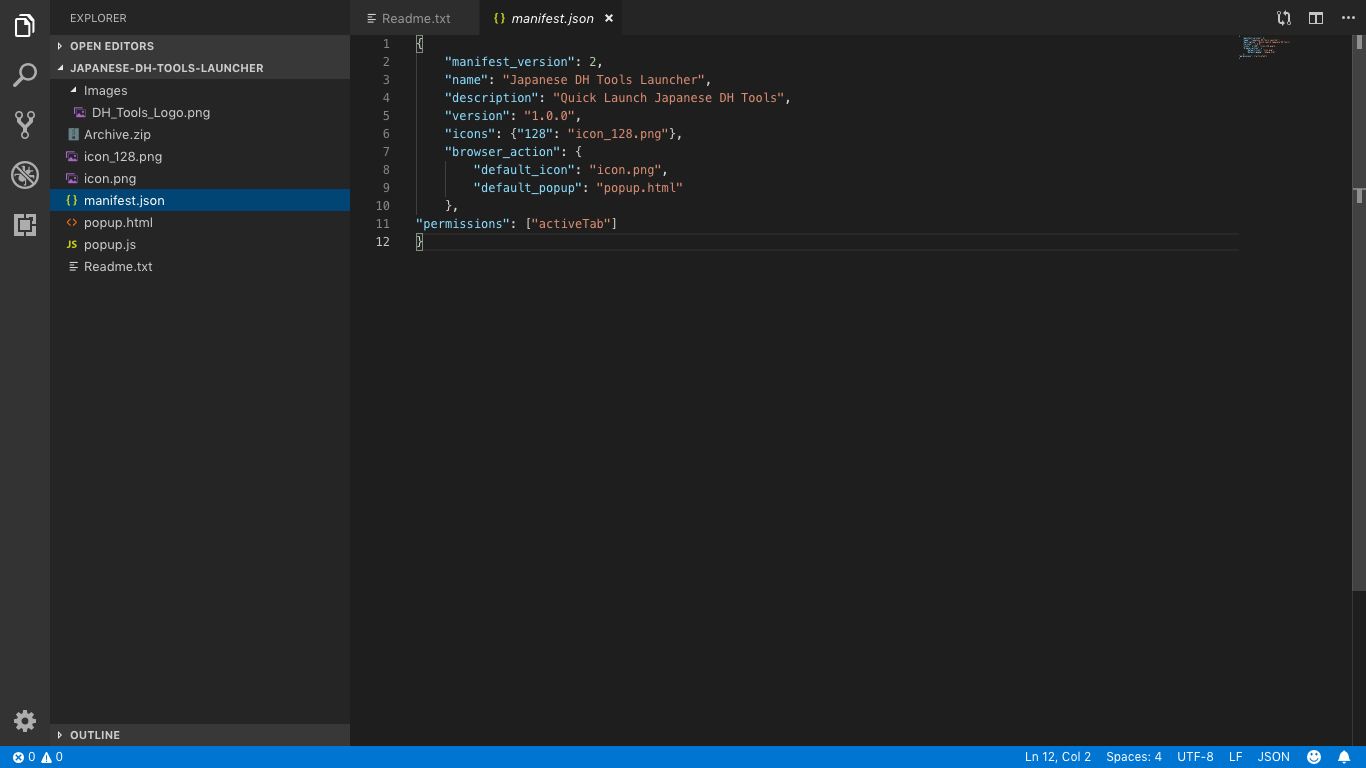Open the Debug view icon
This screenshot has height=768, width=1366.
pyautogui.click(x=25, y=175)
